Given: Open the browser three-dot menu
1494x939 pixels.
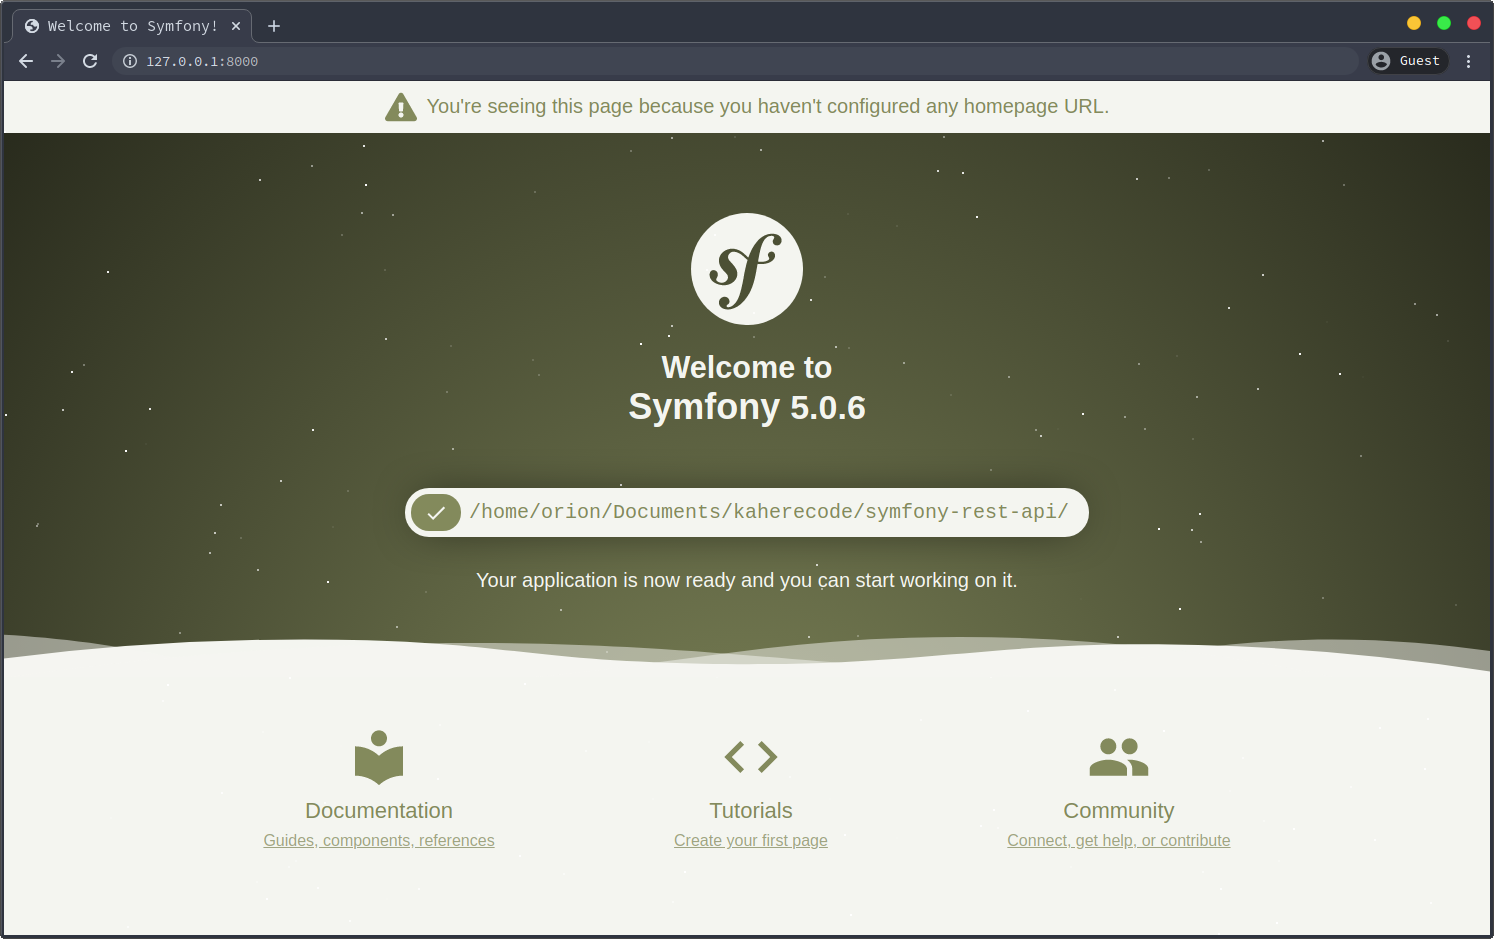Looking at the screenshot, I should click(1468, 61).
